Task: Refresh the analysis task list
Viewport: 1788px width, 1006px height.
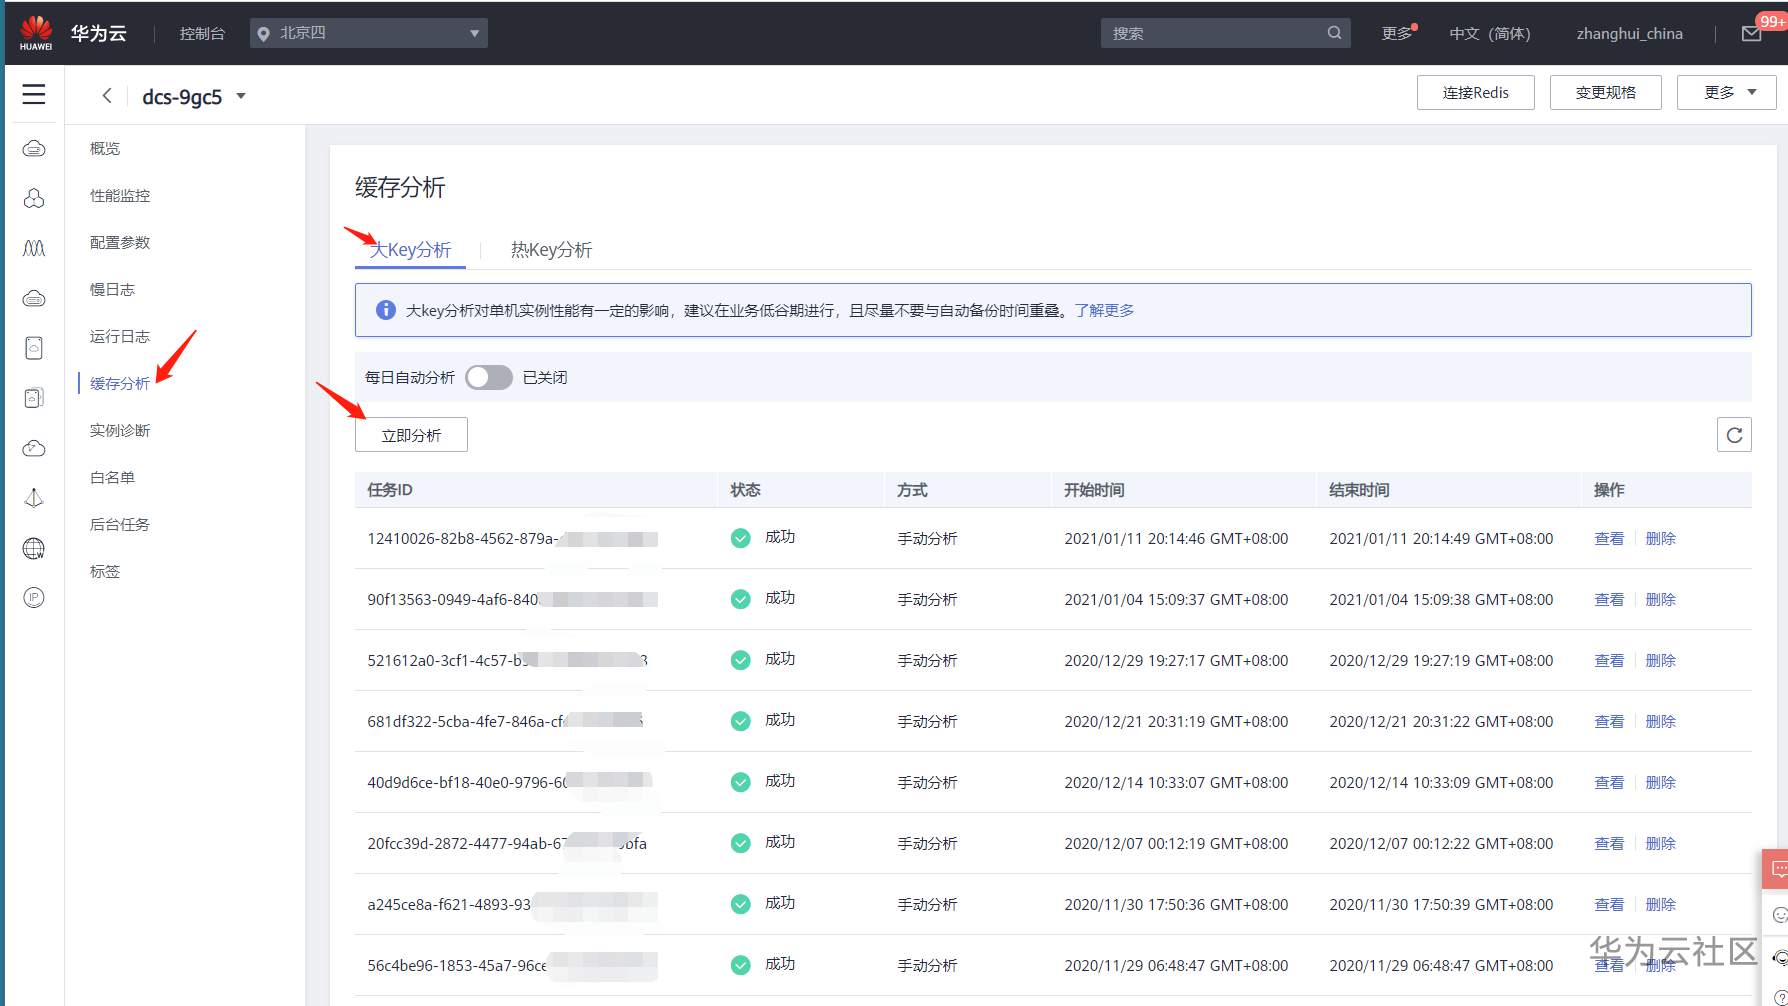Action: click(1734, 435)
